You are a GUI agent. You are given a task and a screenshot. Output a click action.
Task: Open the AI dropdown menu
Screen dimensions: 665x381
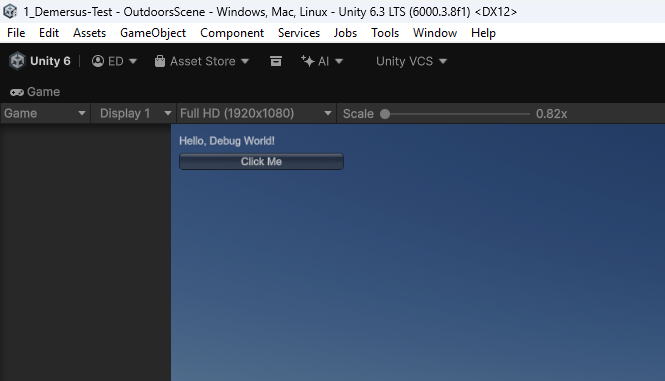[322, 61]
